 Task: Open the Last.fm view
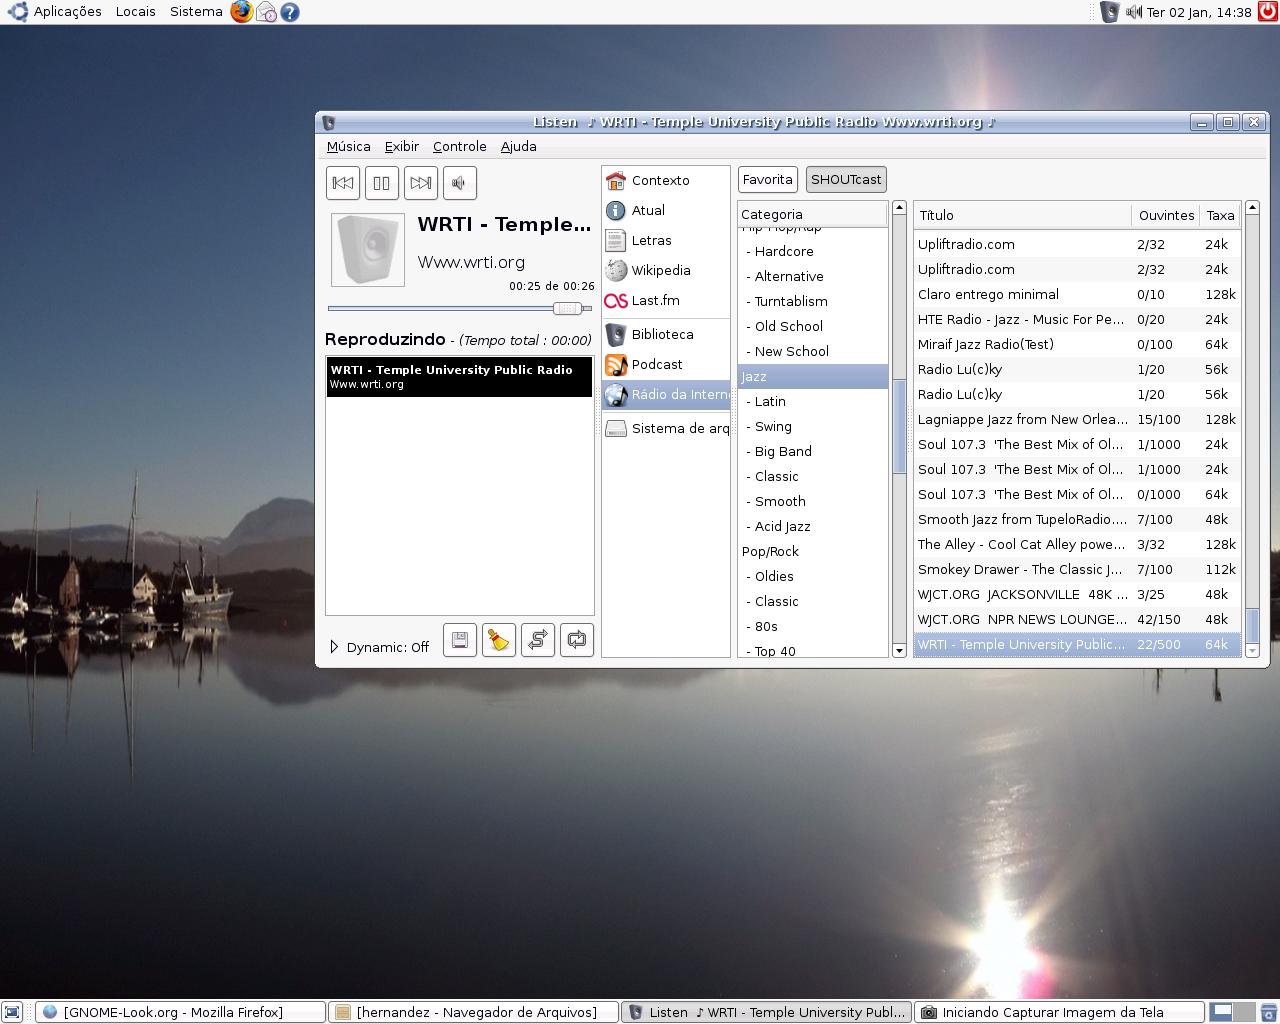(666, 300)
